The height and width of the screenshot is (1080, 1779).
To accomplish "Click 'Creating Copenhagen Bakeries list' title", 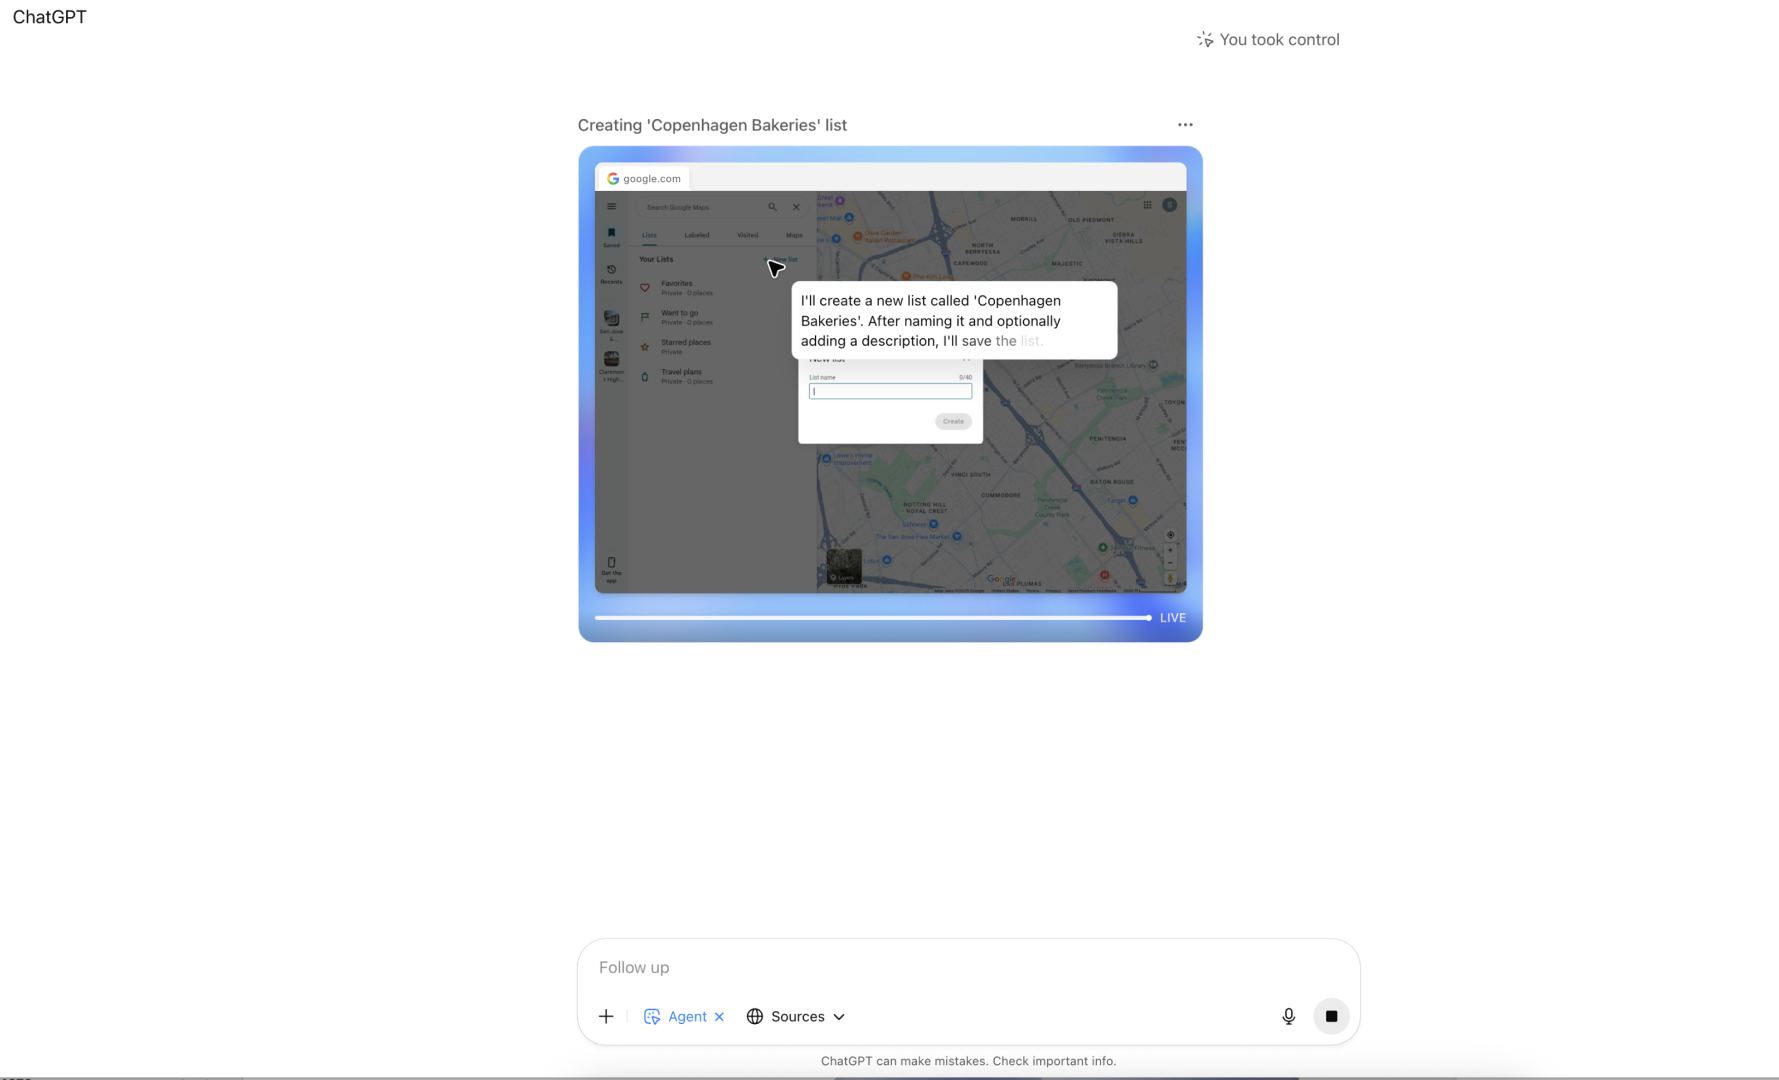I will click(x=712, y=125).
